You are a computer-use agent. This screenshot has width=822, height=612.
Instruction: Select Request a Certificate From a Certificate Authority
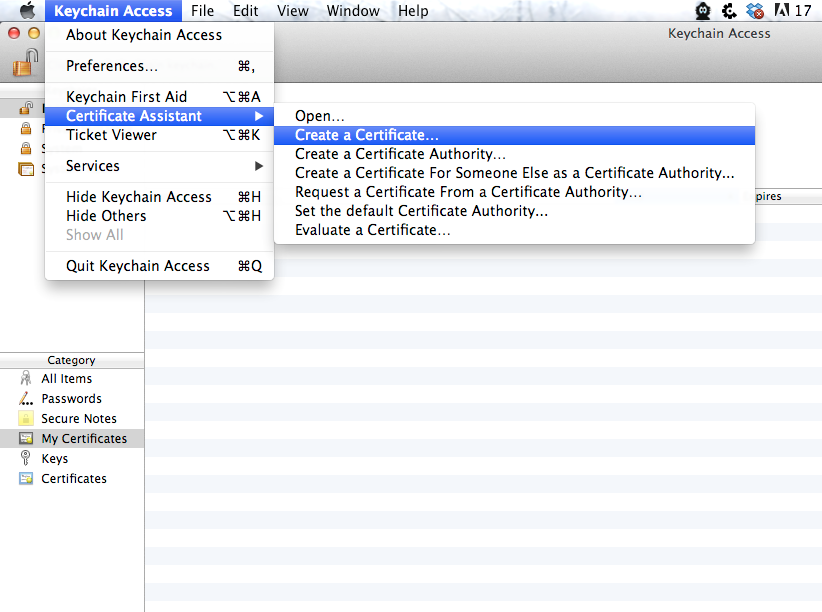click(468, 192)
